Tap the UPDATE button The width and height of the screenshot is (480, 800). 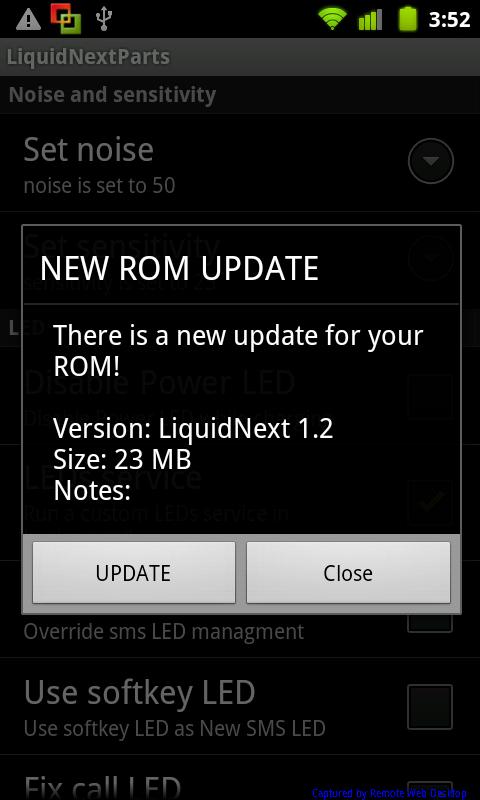coord(134,573)
